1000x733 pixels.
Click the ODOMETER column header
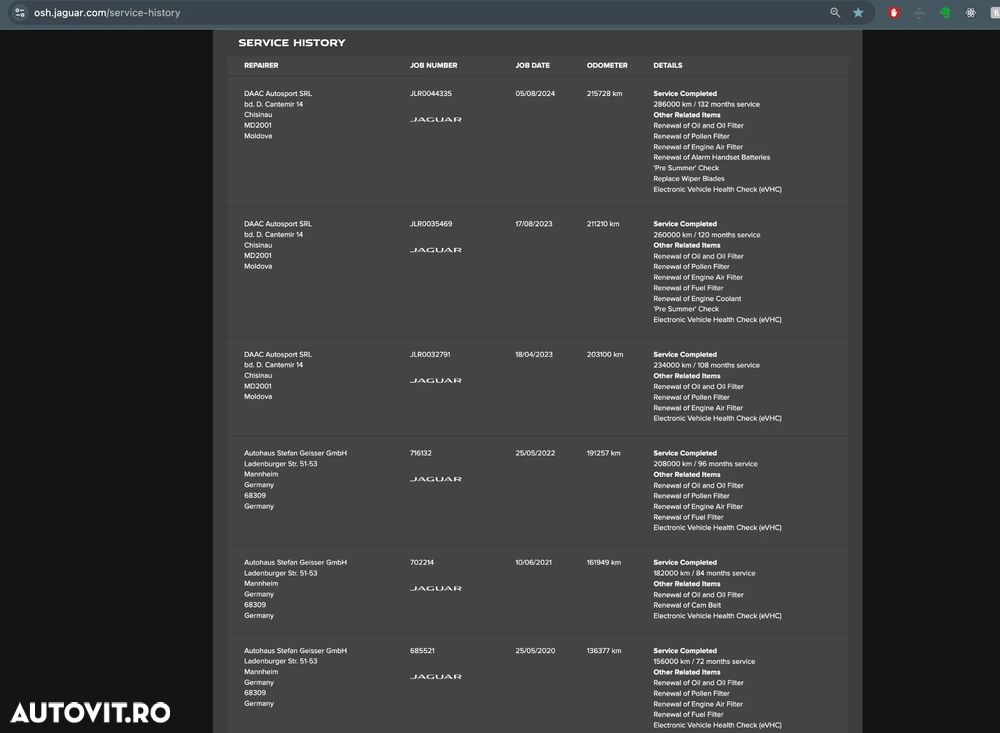[607, 65]
